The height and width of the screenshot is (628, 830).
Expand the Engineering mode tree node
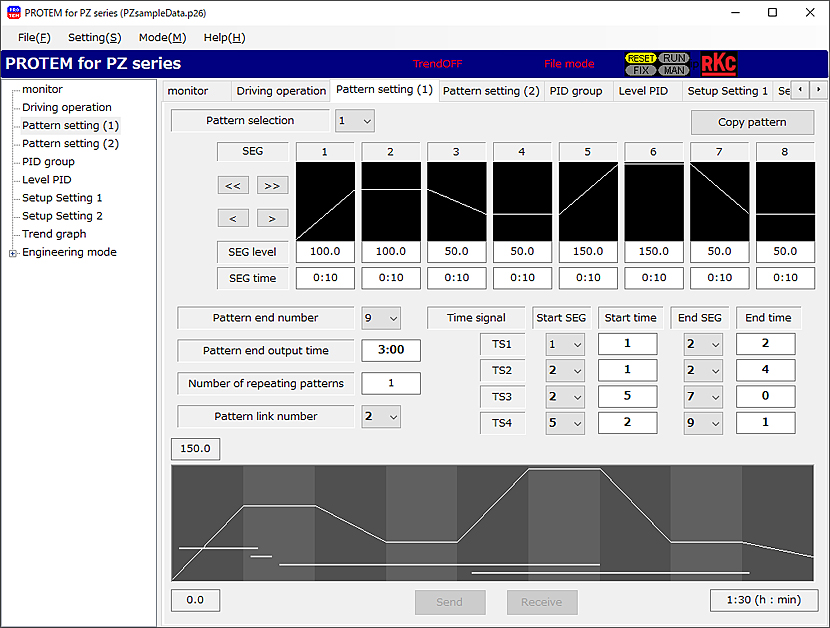click(x=13, y=253)
